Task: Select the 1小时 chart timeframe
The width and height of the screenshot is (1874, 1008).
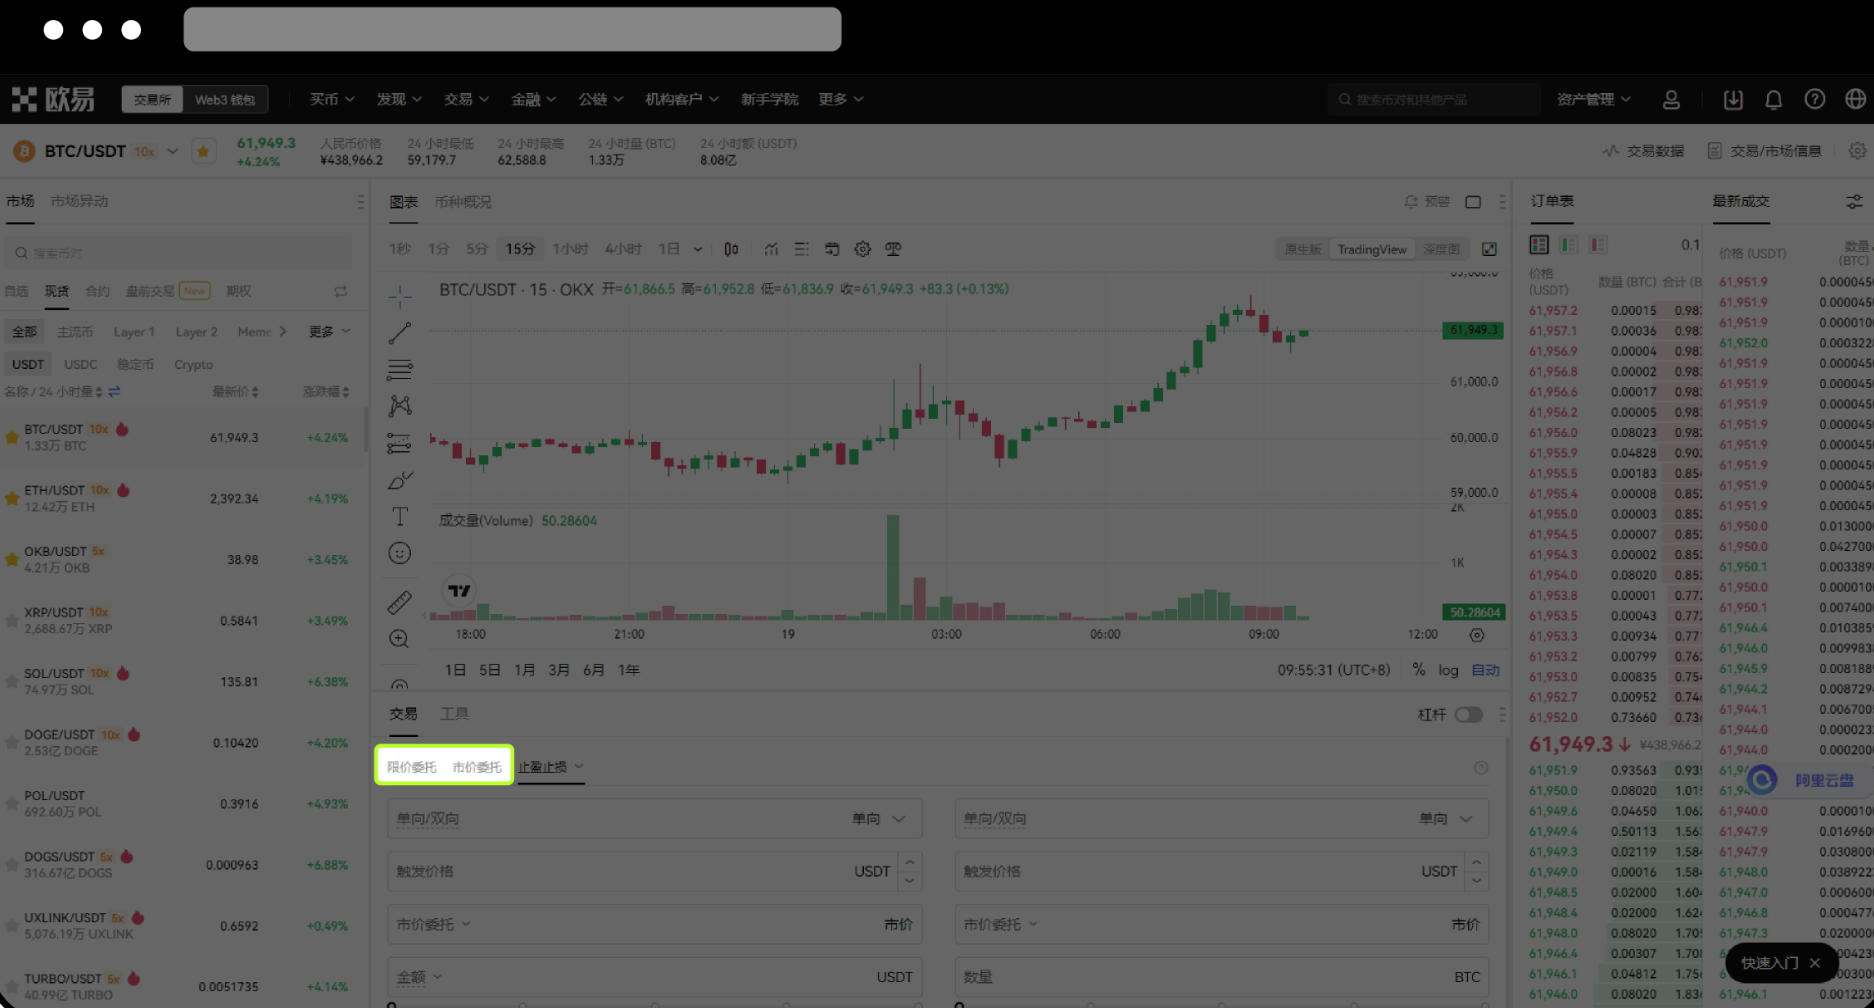Action: pyautogui.click(x=570, y=249)
